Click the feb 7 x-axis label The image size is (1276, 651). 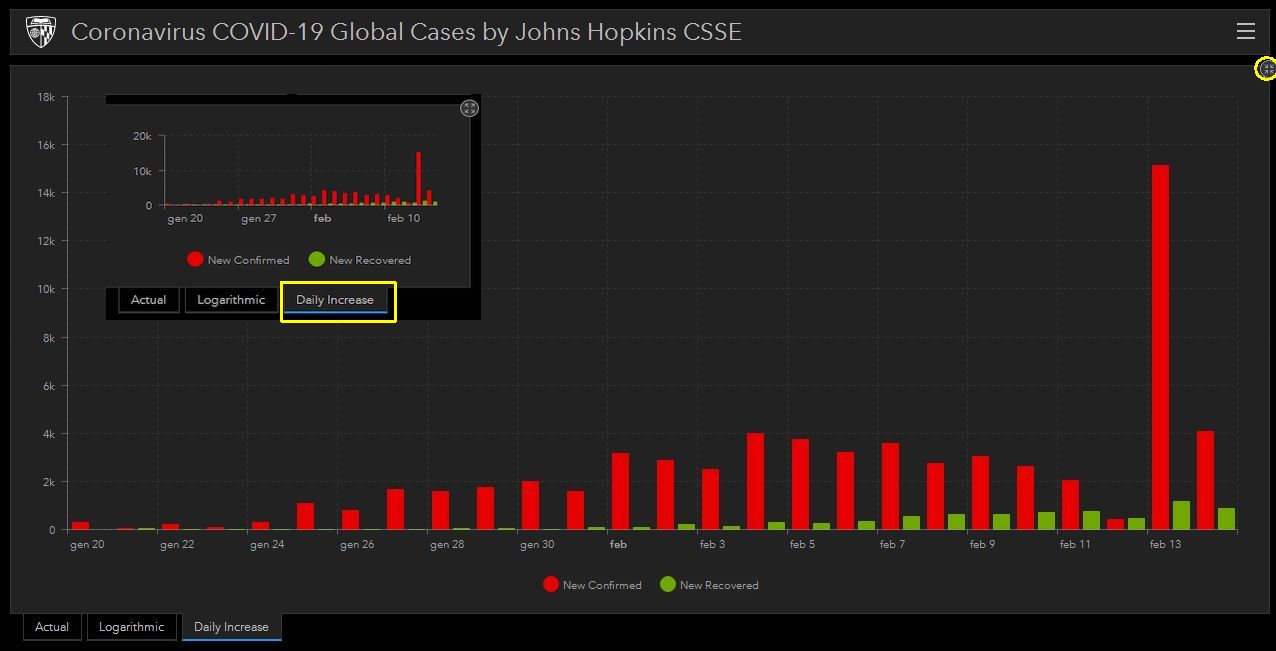[x=892, y=545]
